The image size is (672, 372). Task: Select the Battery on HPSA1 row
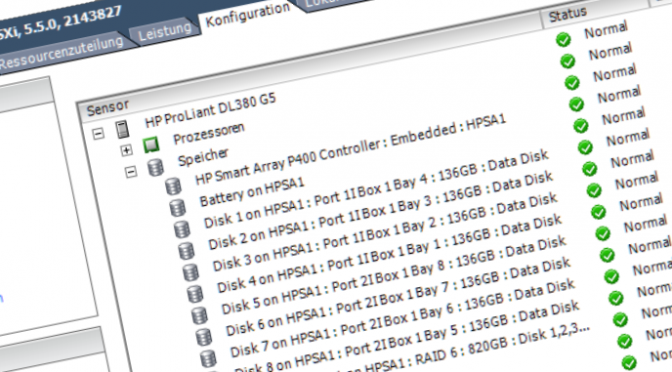coord(252,192)
